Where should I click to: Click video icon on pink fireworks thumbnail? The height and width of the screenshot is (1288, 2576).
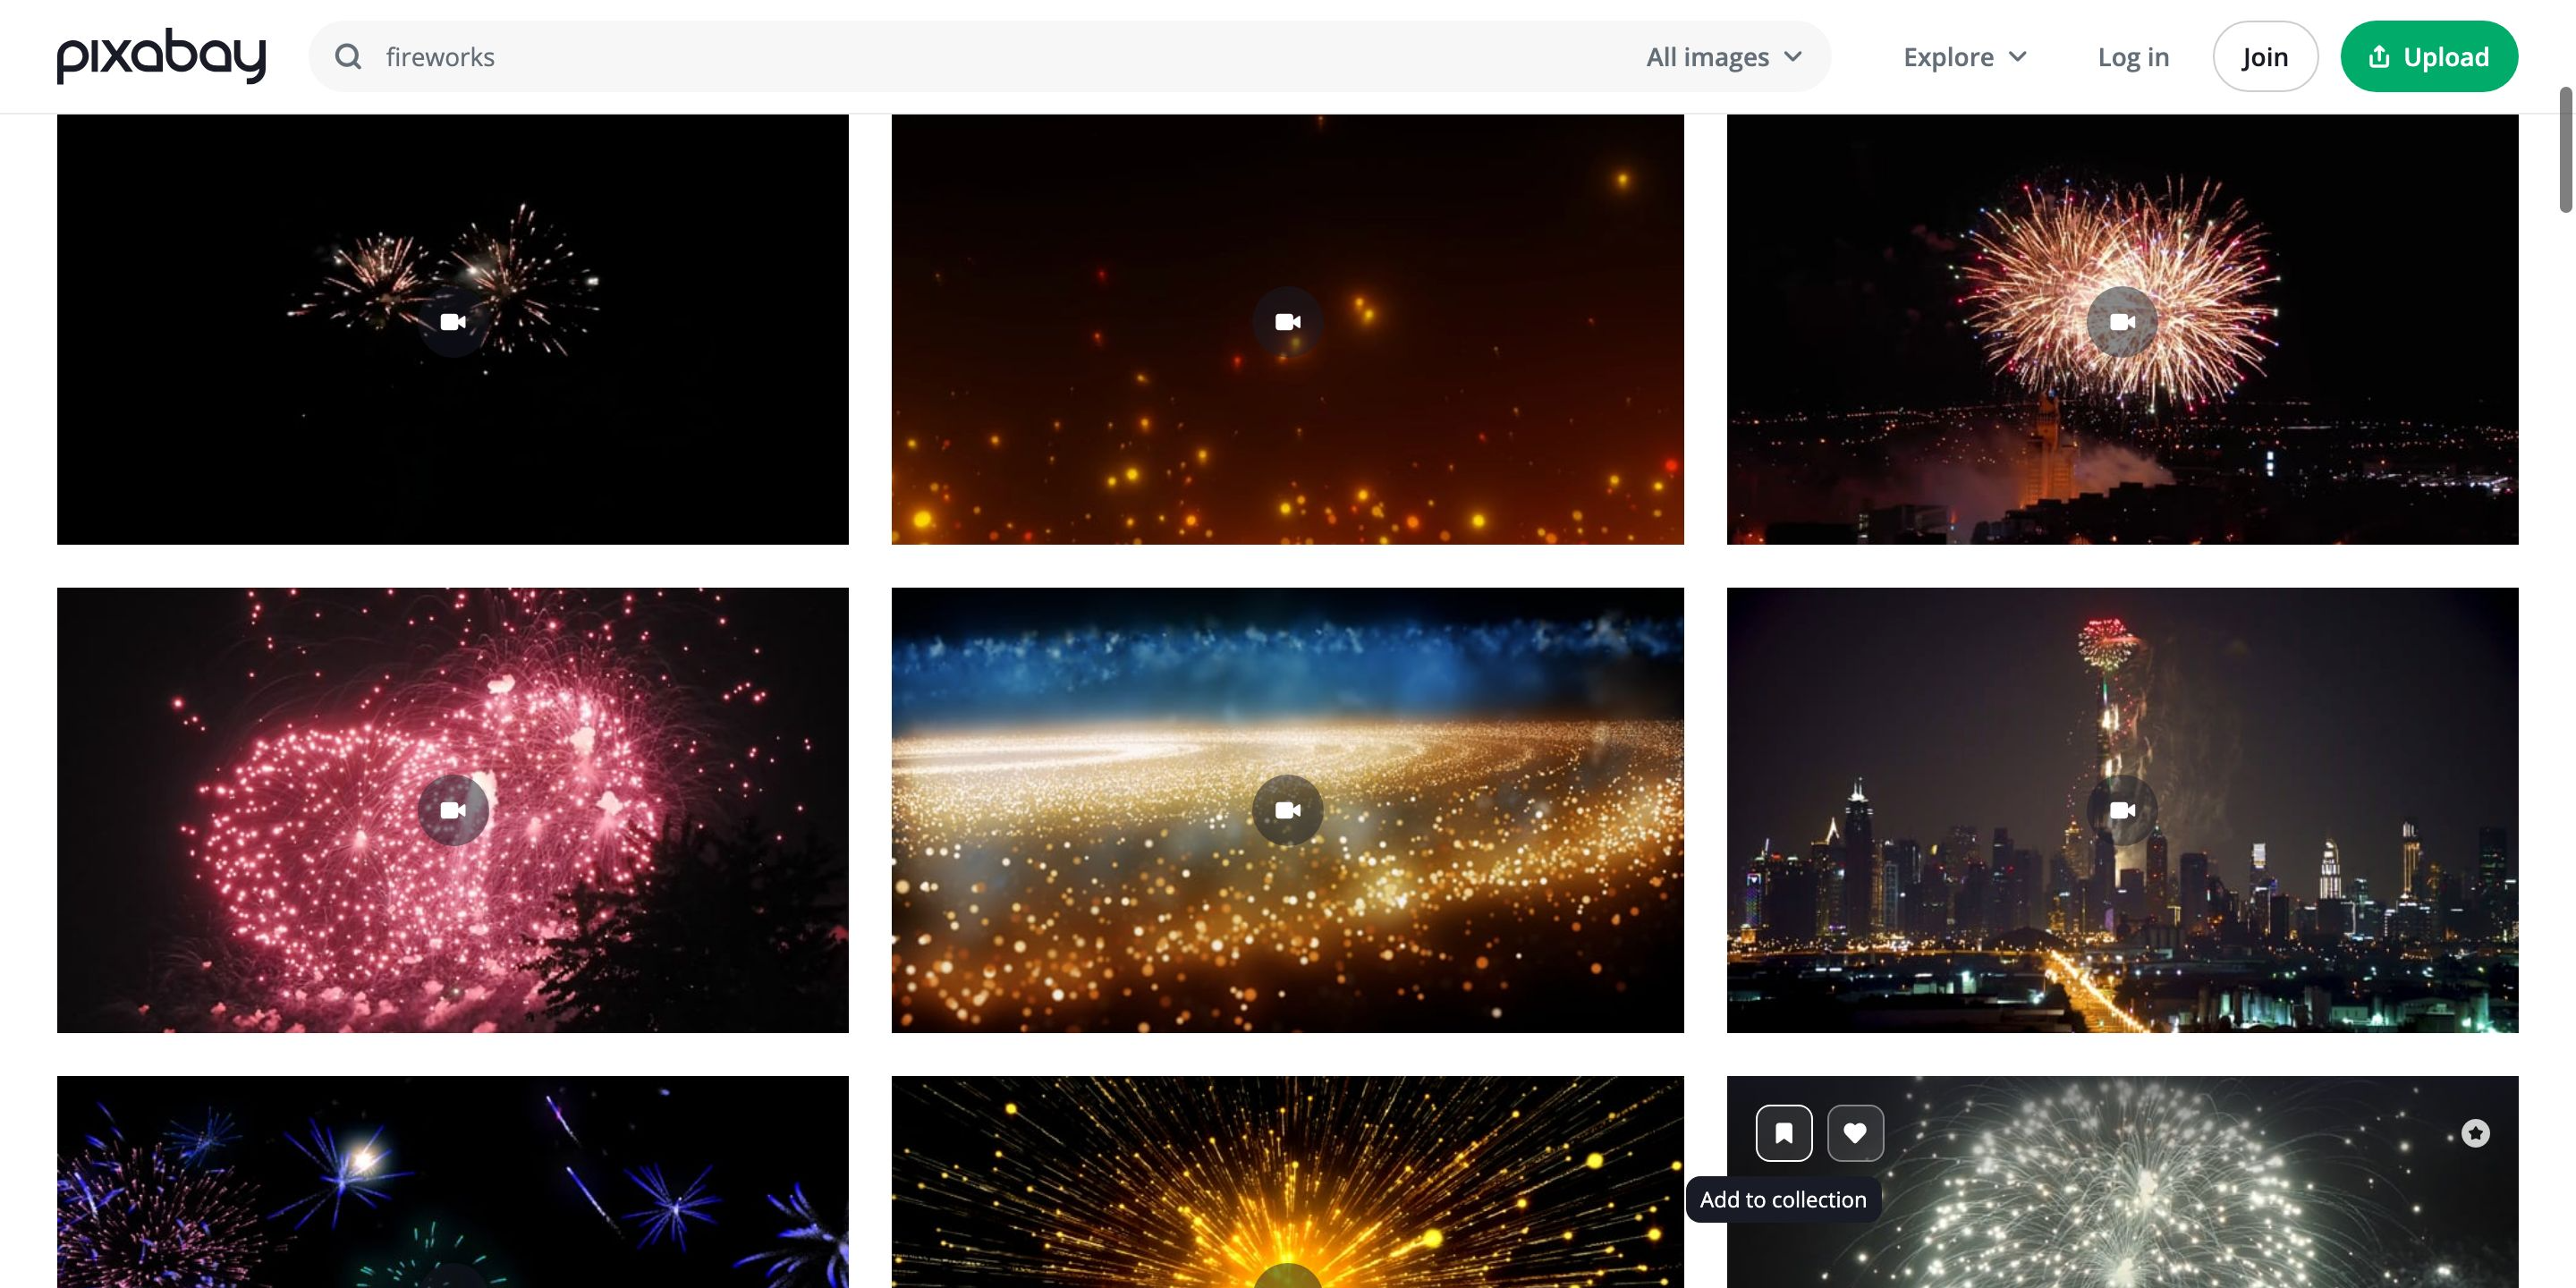453,810
